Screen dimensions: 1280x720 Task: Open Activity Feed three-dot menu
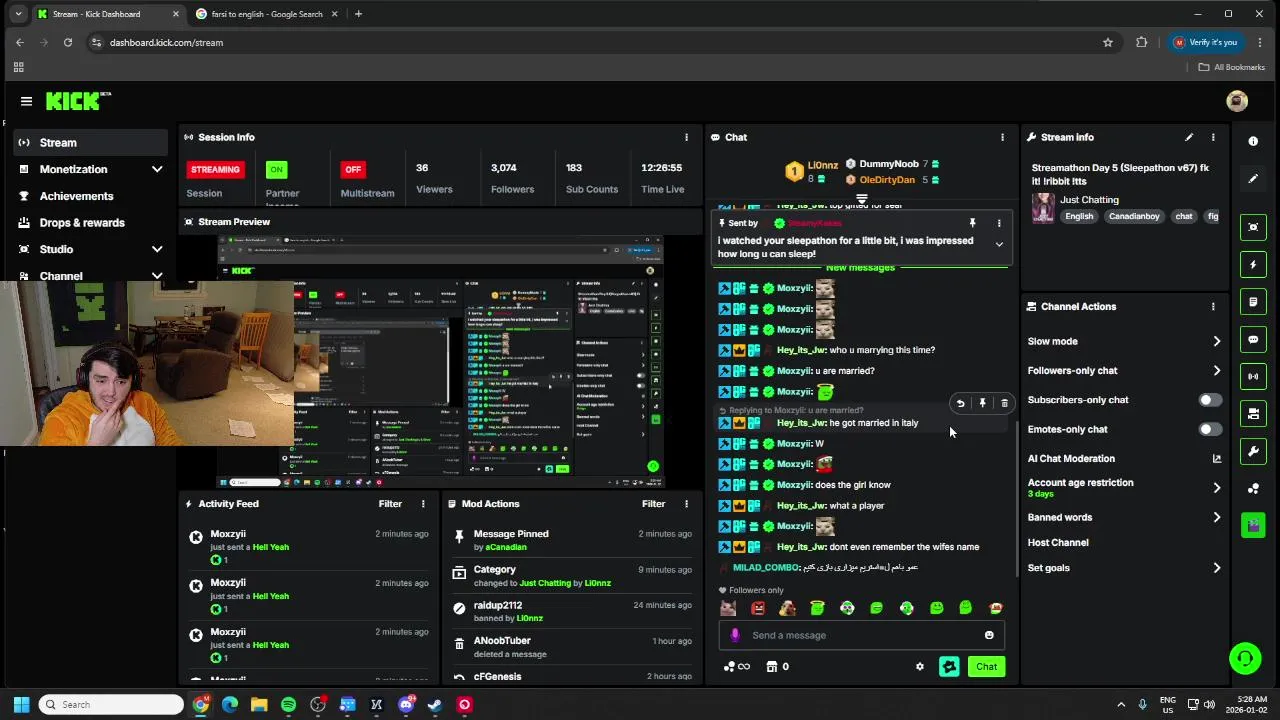tap(422, 504)
